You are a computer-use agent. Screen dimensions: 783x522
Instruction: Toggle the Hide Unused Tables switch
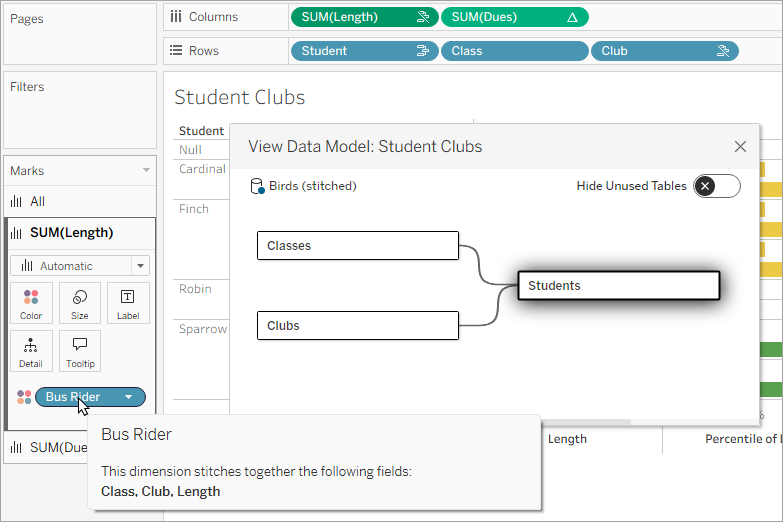tap(716, 186)
